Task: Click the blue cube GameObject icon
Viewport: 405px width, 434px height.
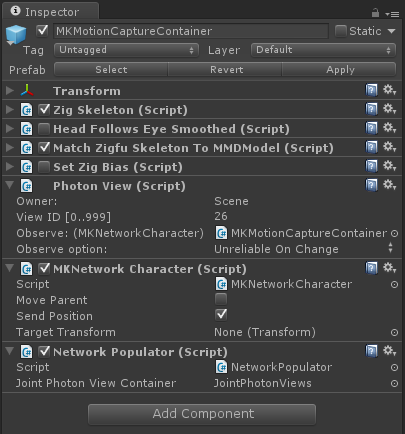Action: (16, 34)
